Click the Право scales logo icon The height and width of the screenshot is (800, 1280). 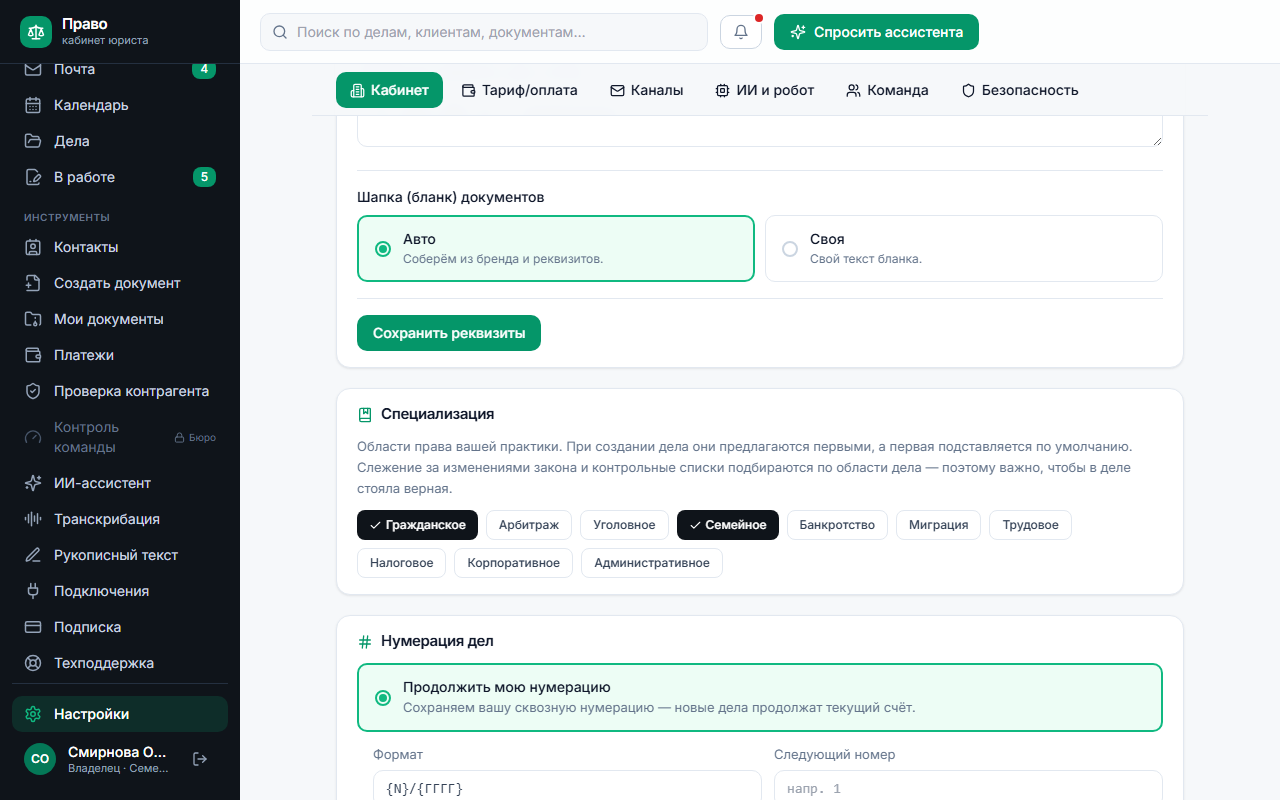[36, 32]
